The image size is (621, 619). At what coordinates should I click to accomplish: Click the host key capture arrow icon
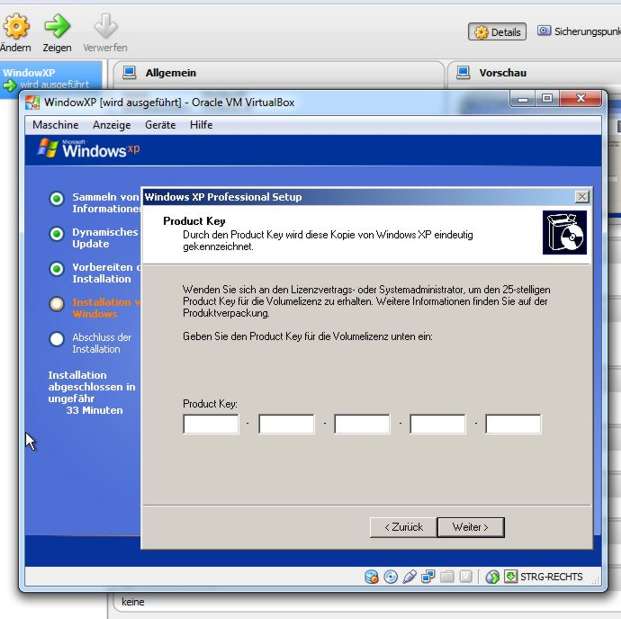click(x=511, y=577)
